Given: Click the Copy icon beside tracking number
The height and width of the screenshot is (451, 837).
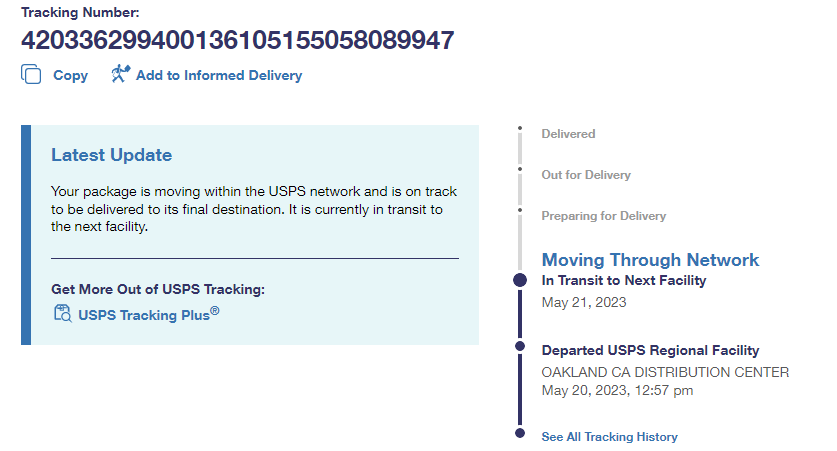Looking at the screenshot, I should click(31, 74).
